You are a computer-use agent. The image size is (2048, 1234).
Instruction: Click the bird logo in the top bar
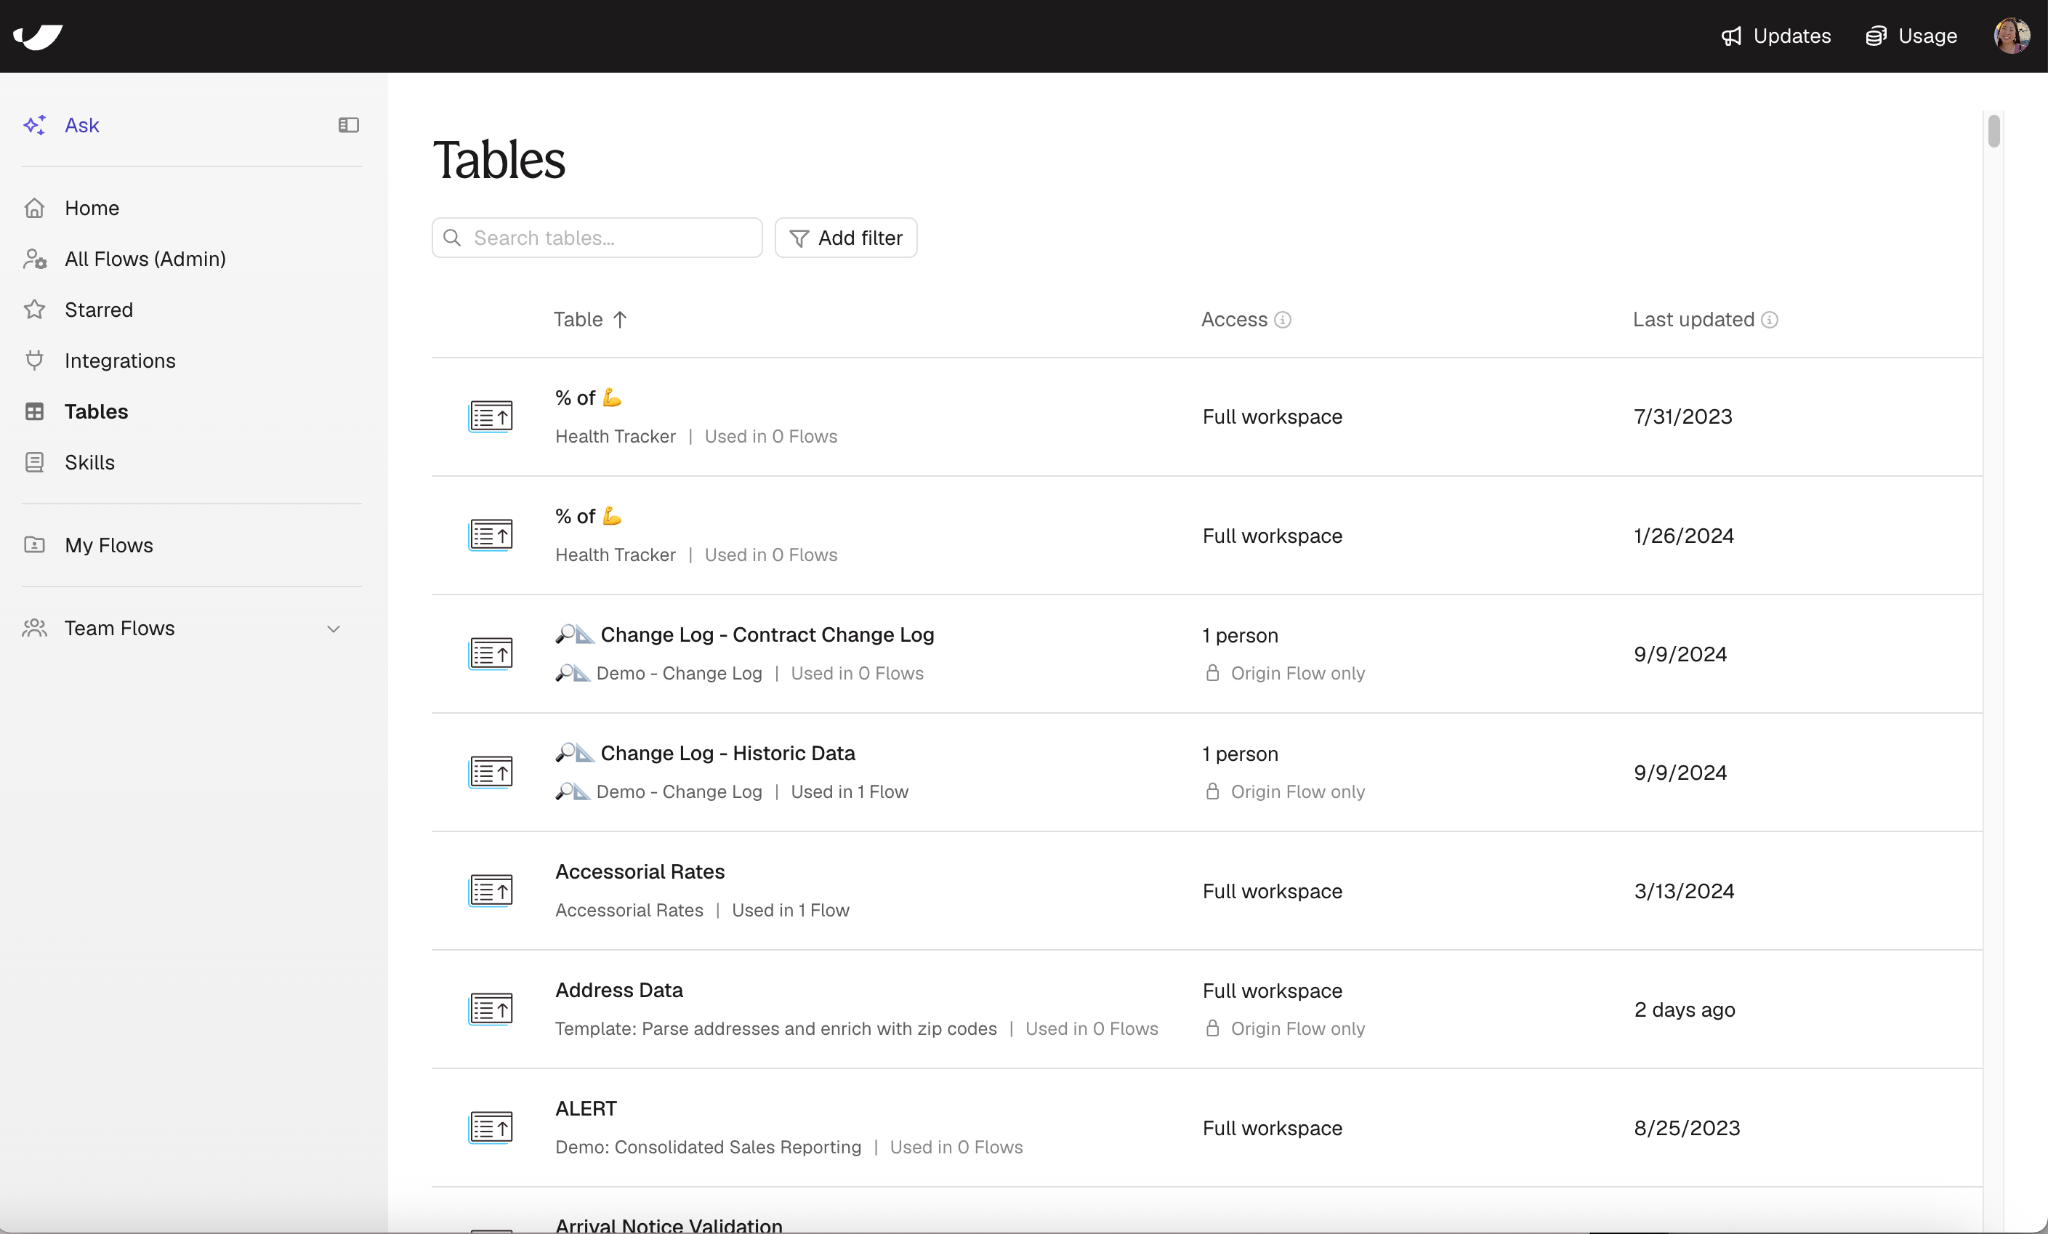coord(38,36)
